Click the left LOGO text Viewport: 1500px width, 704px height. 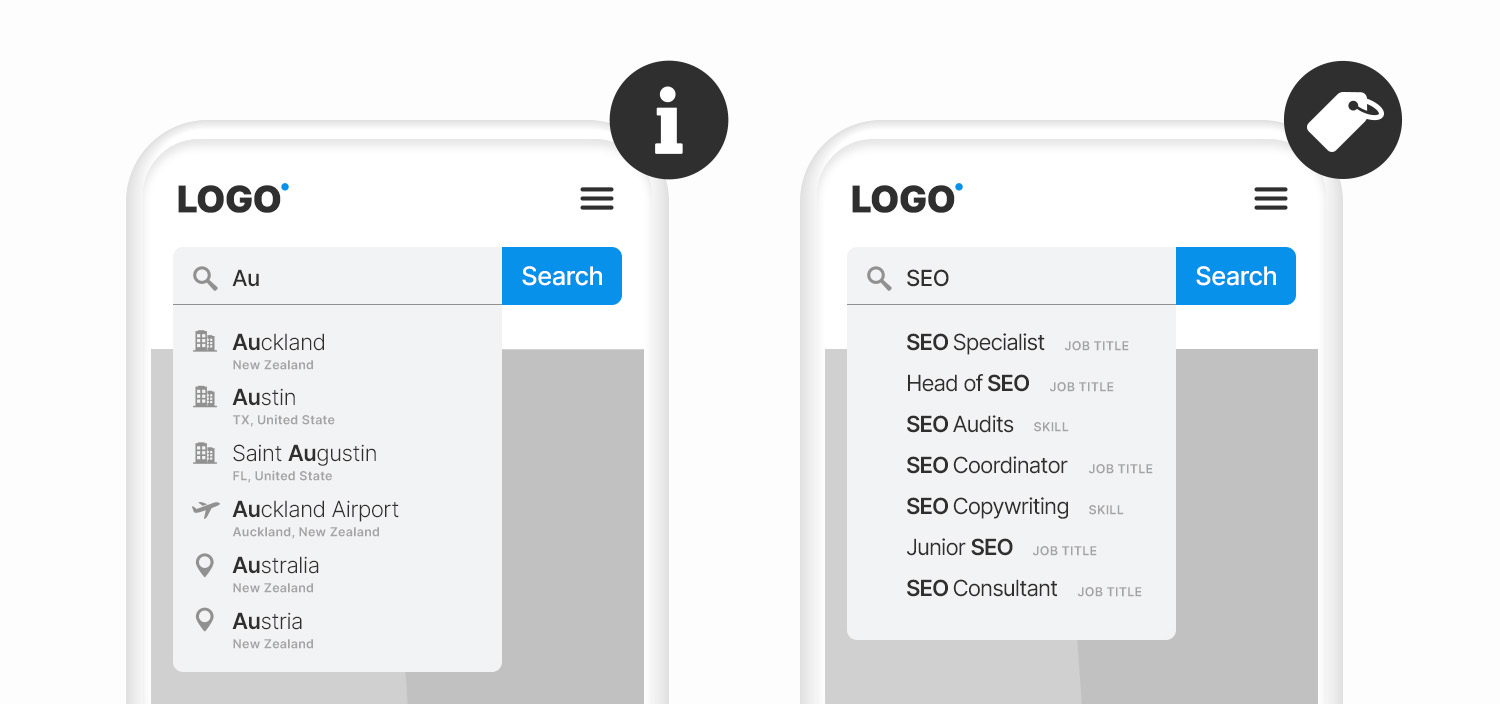[x=226, y=198]
